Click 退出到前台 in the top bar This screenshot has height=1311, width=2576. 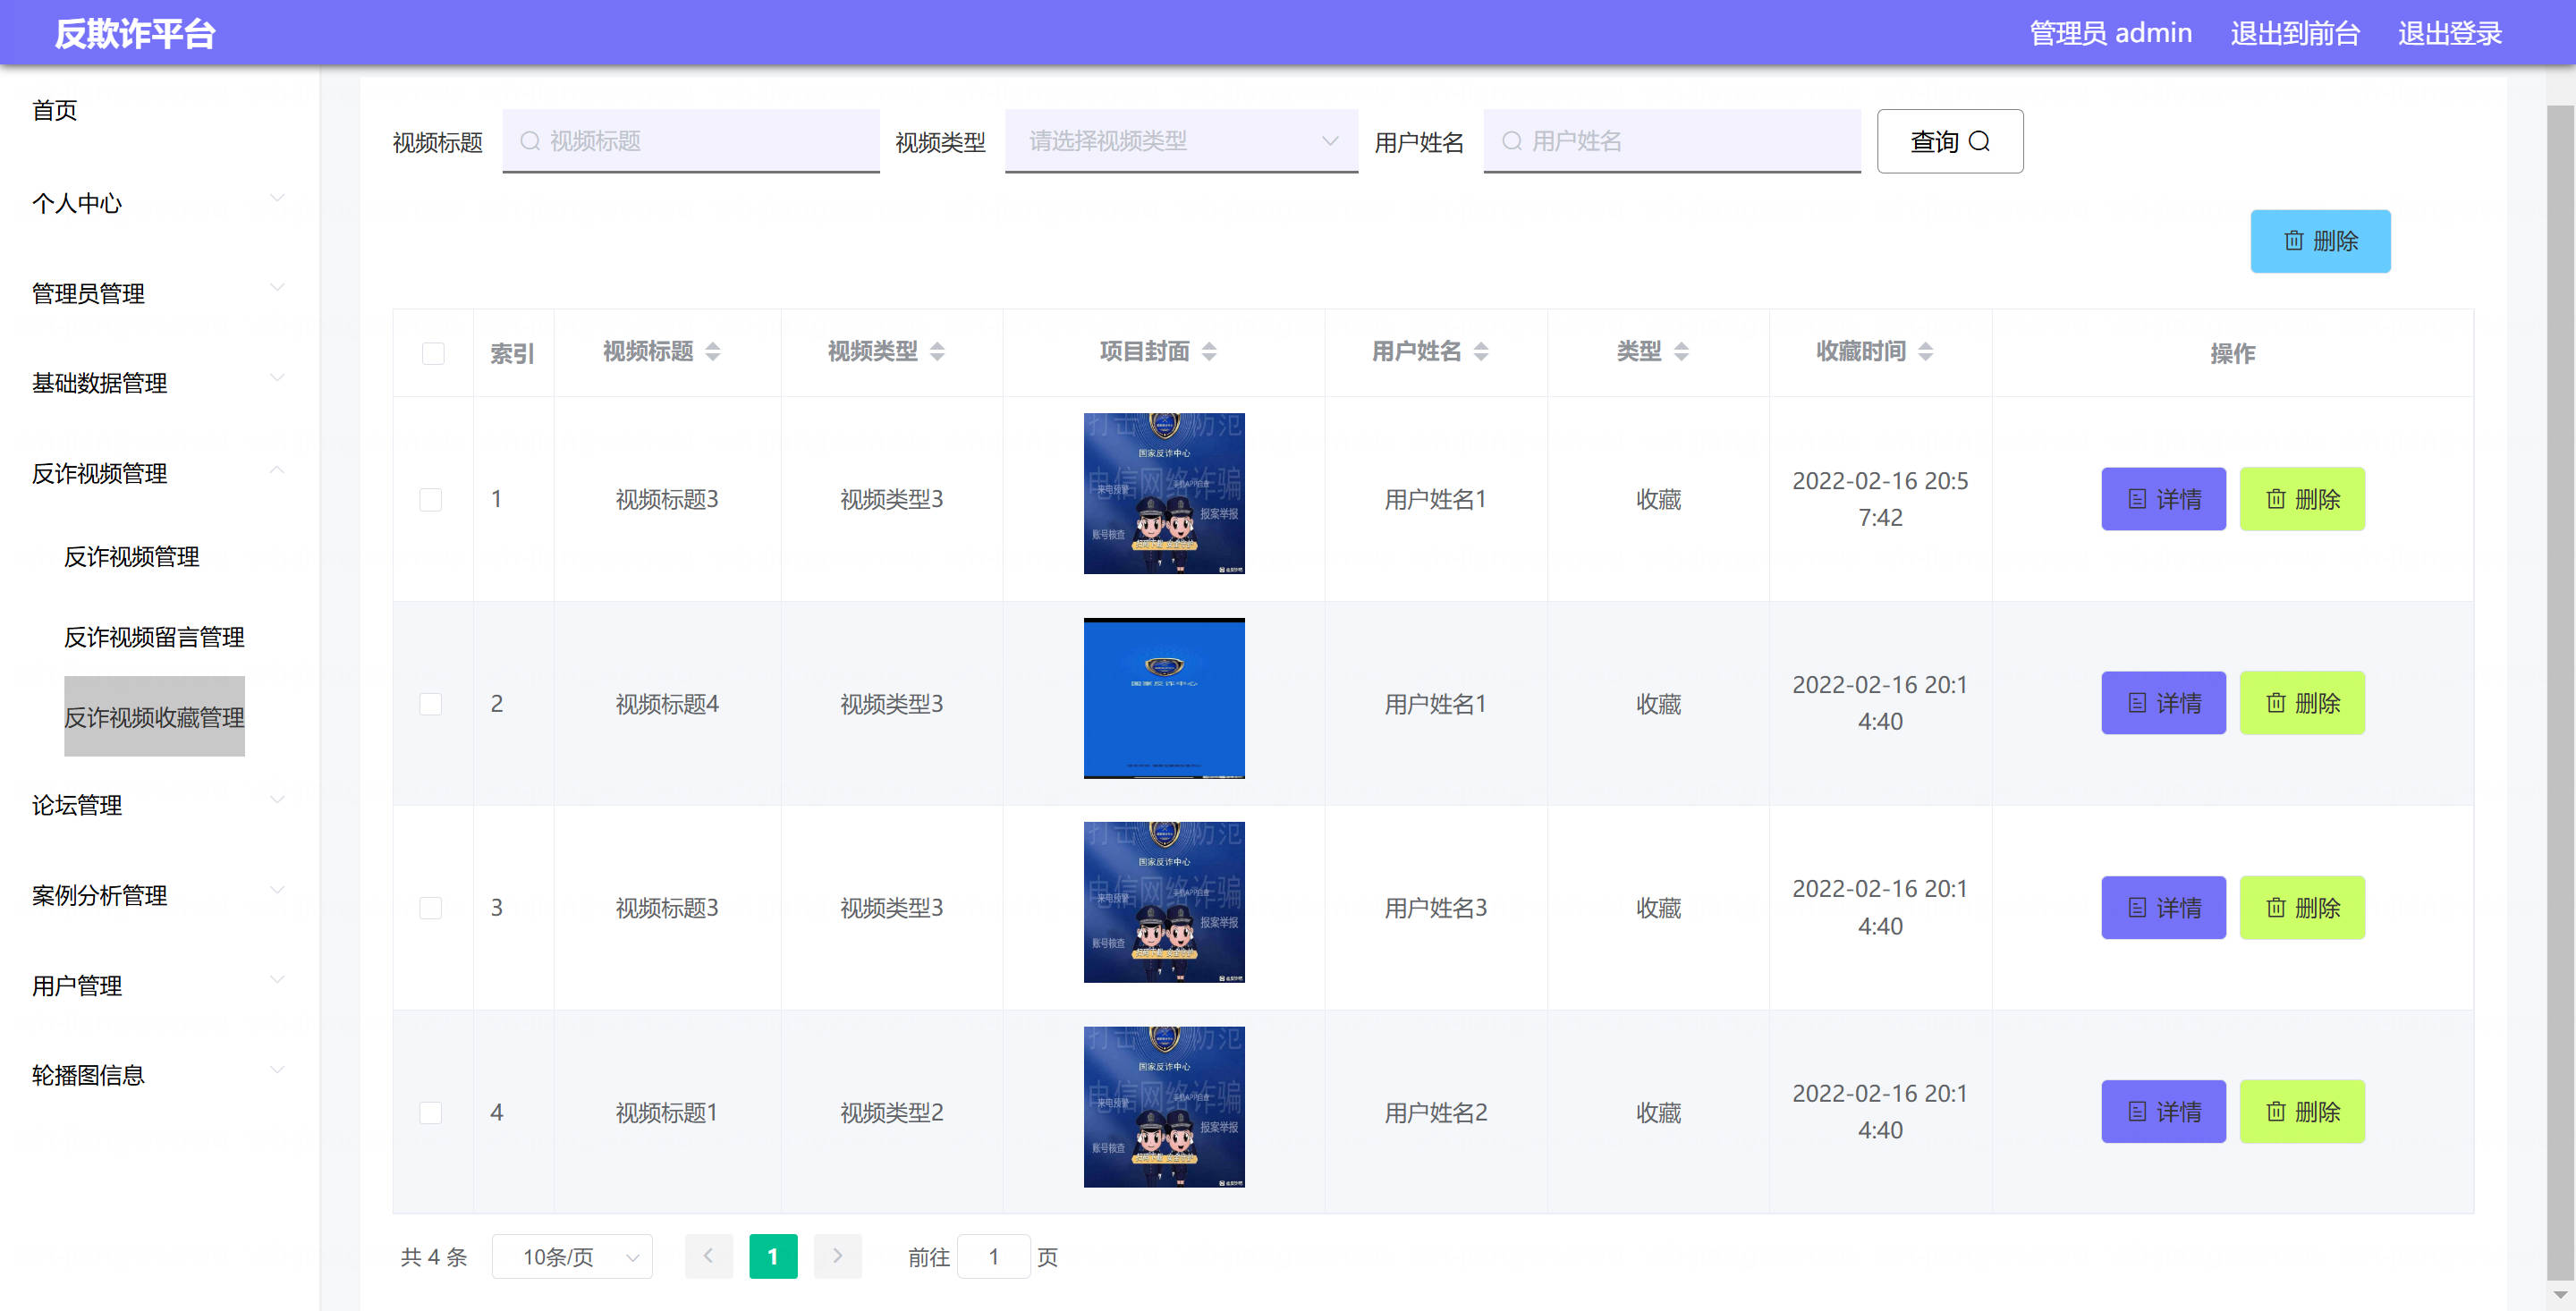(2294, 33)
